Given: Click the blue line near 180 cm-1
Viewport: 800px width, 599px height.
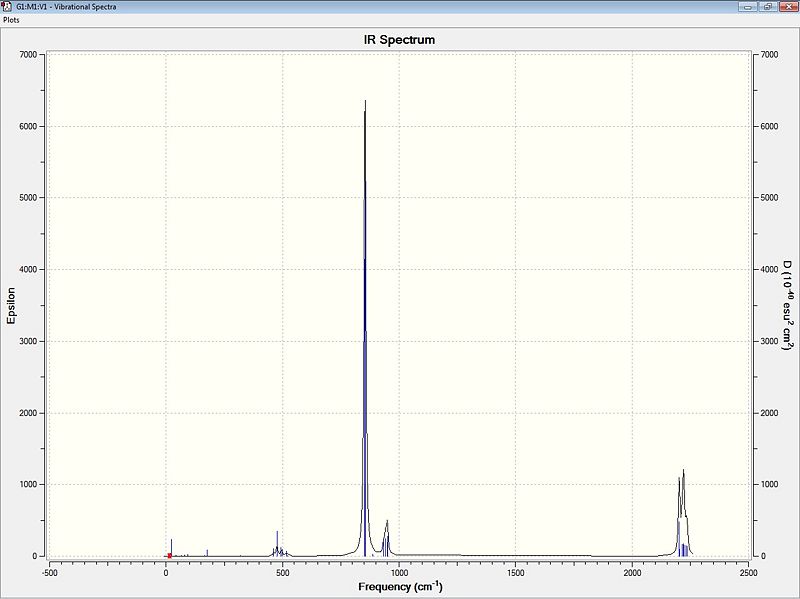Looking at the screenshot, I should pyautogui.click(x=207, y=553).
